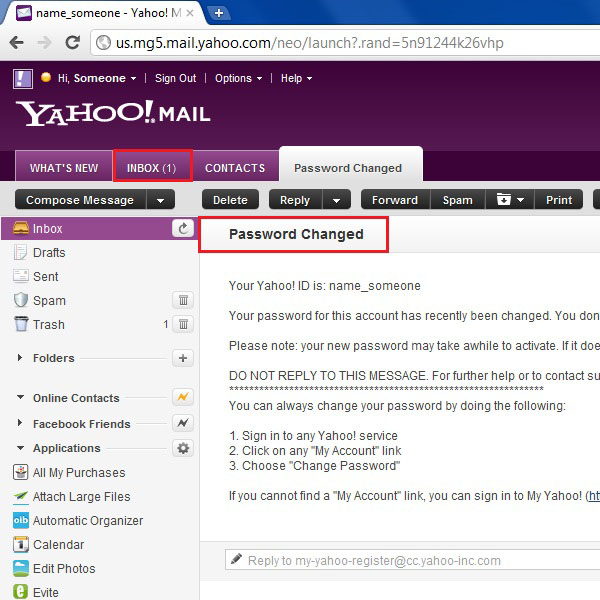600x600 pixels.
Task: Open a new browser tab
Action: (218, 13)
